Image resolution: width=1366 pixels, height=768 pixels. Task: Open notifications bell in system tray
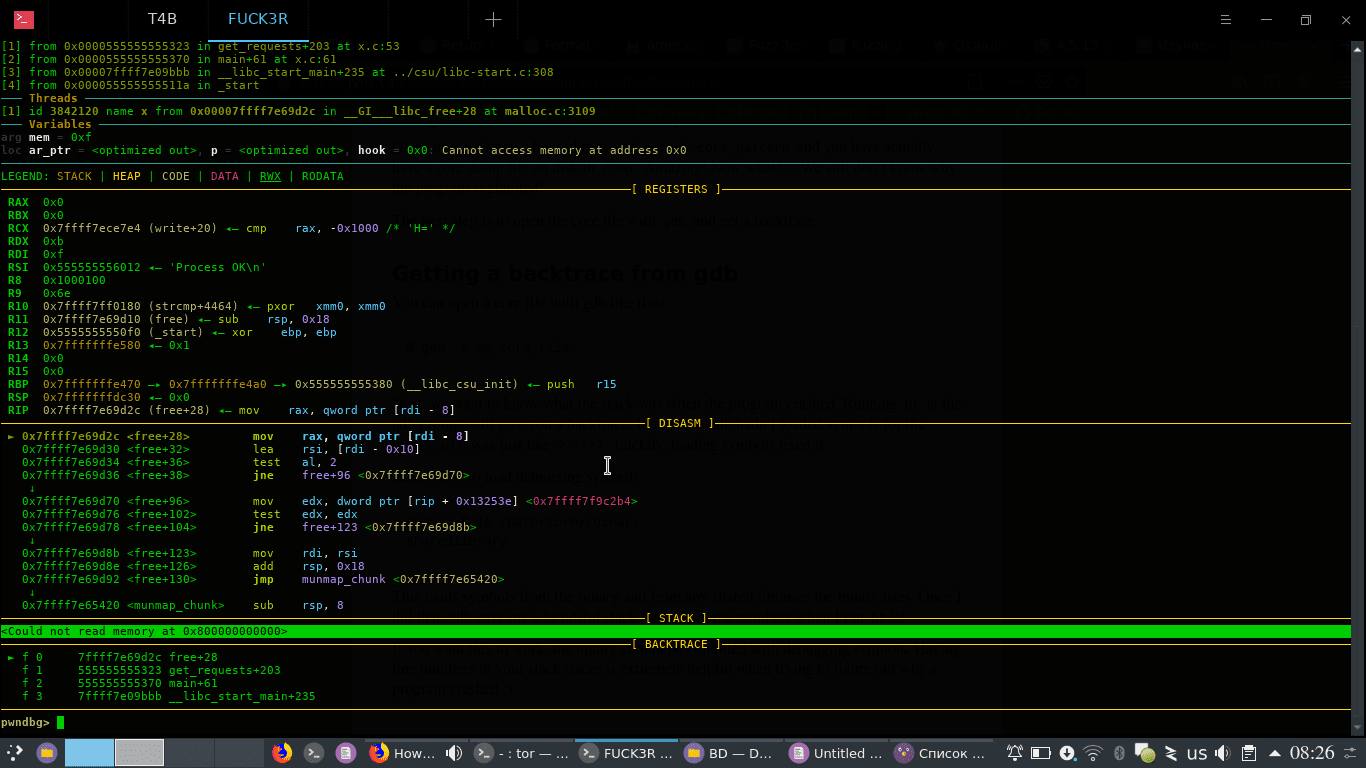point(1015,753)
